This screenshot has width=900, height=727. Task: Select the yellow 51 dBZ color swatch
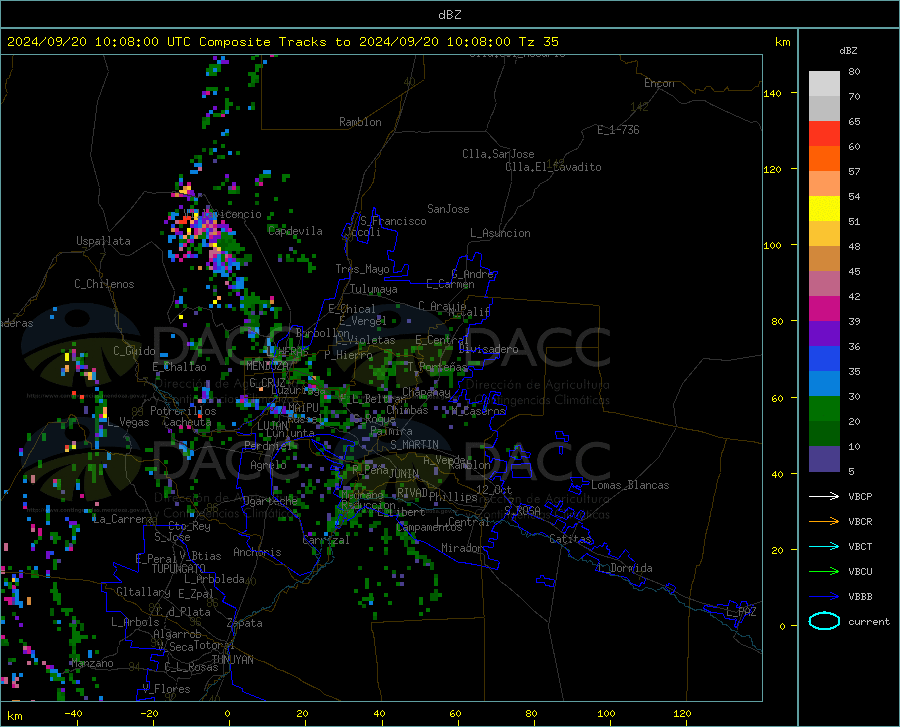(824, 209)
